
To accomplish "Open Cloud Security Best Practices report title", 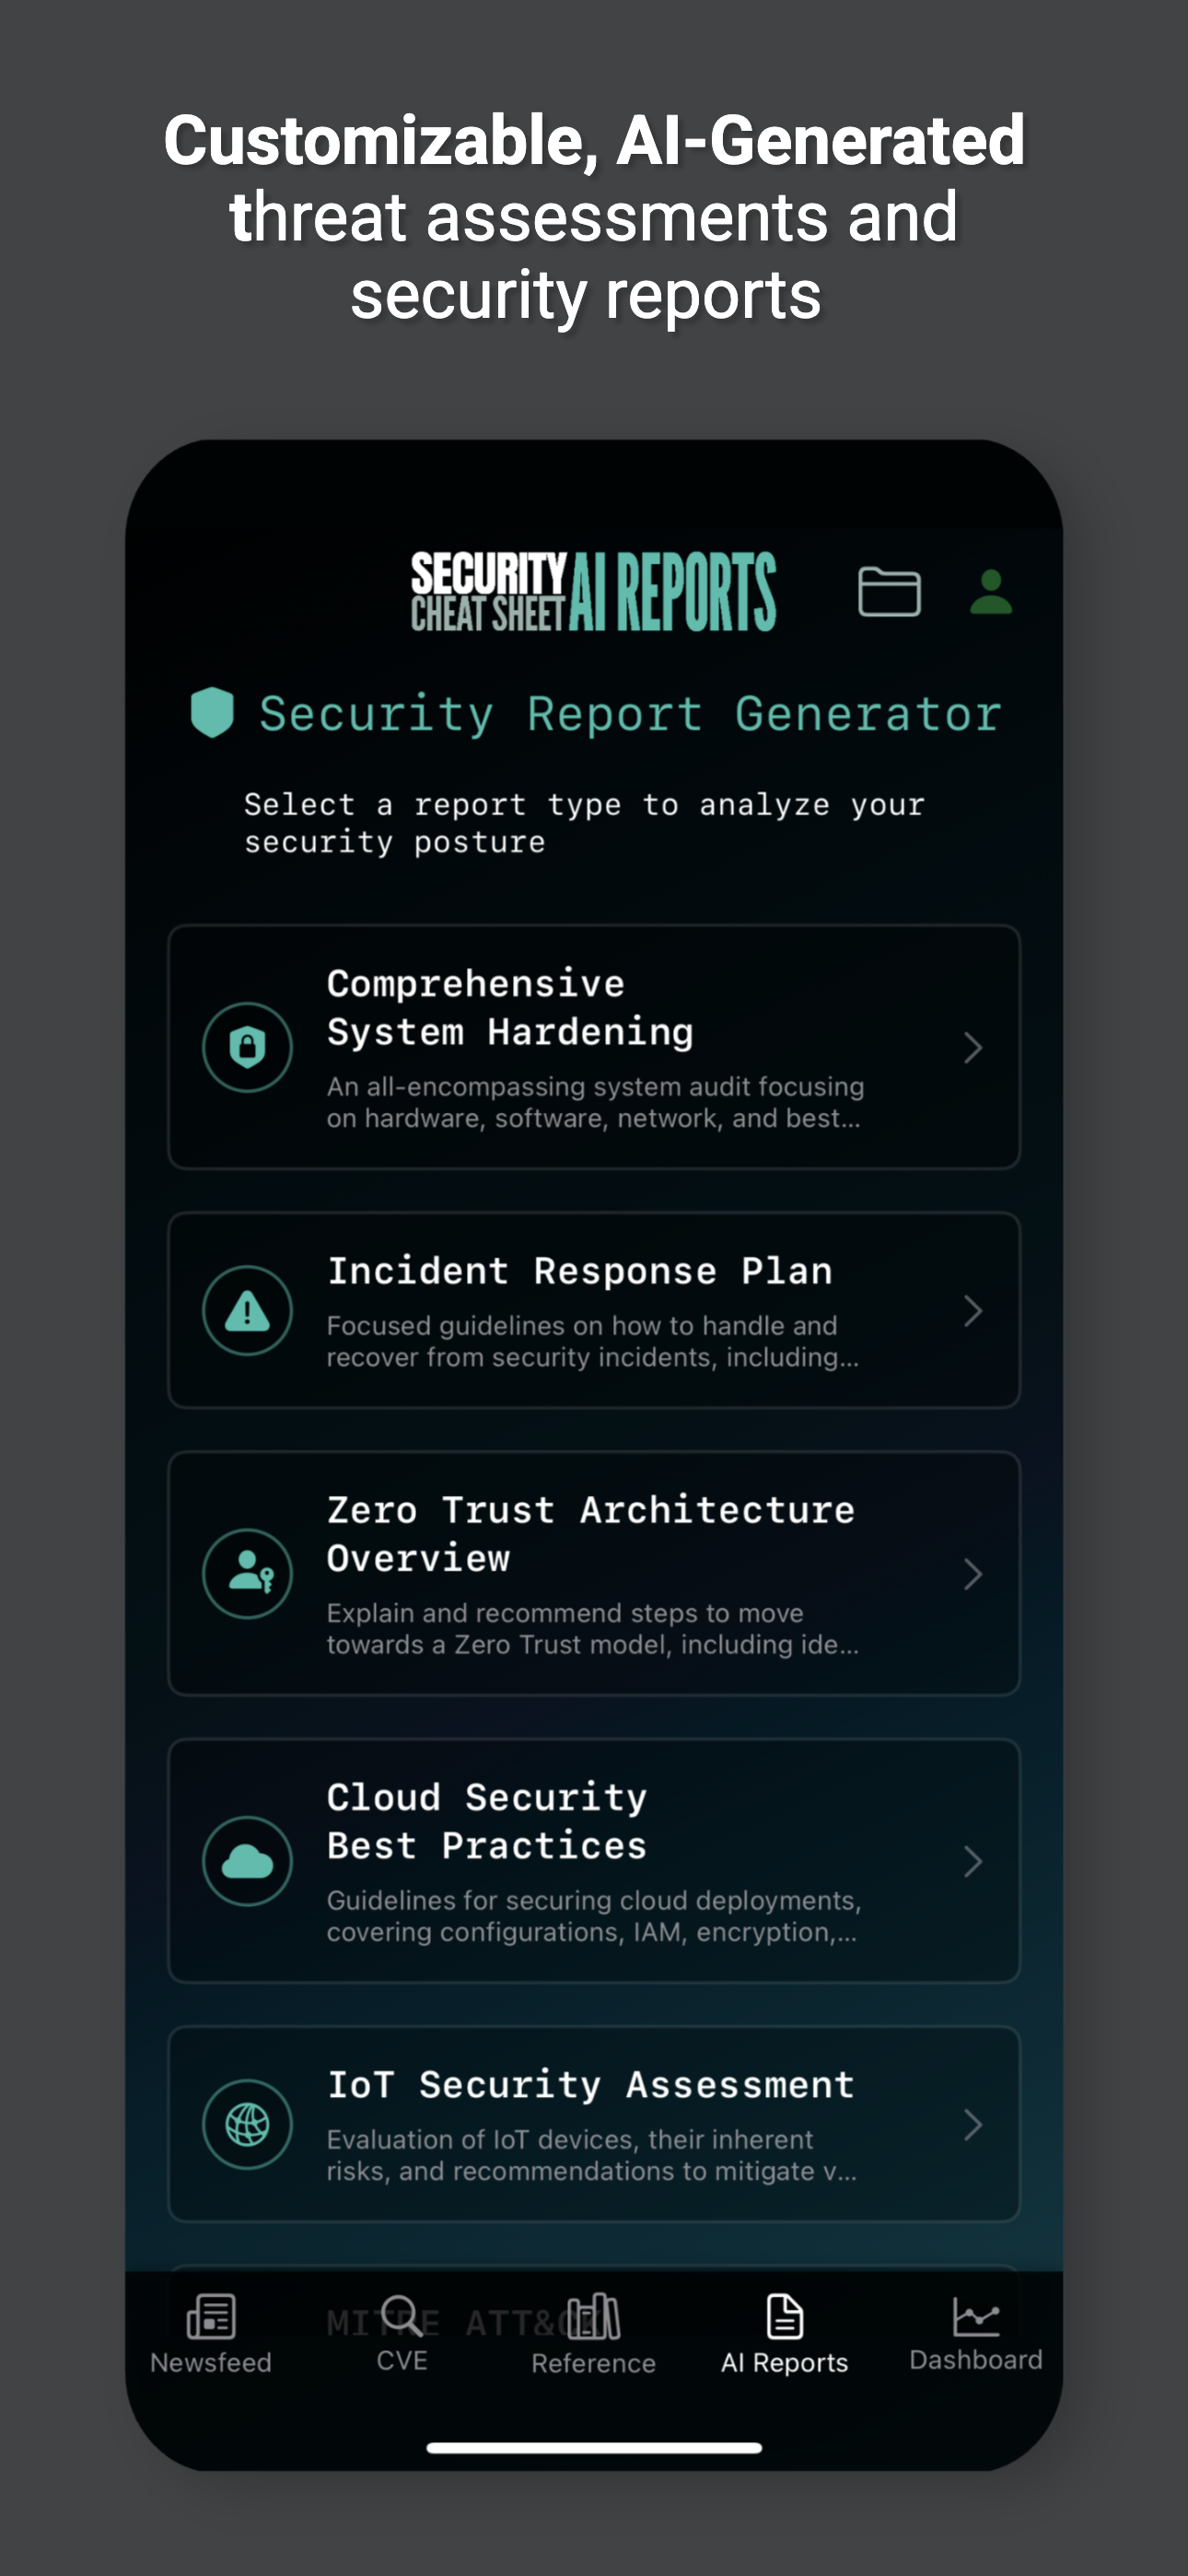I will pyautogui.click(x=487, y=1821).
